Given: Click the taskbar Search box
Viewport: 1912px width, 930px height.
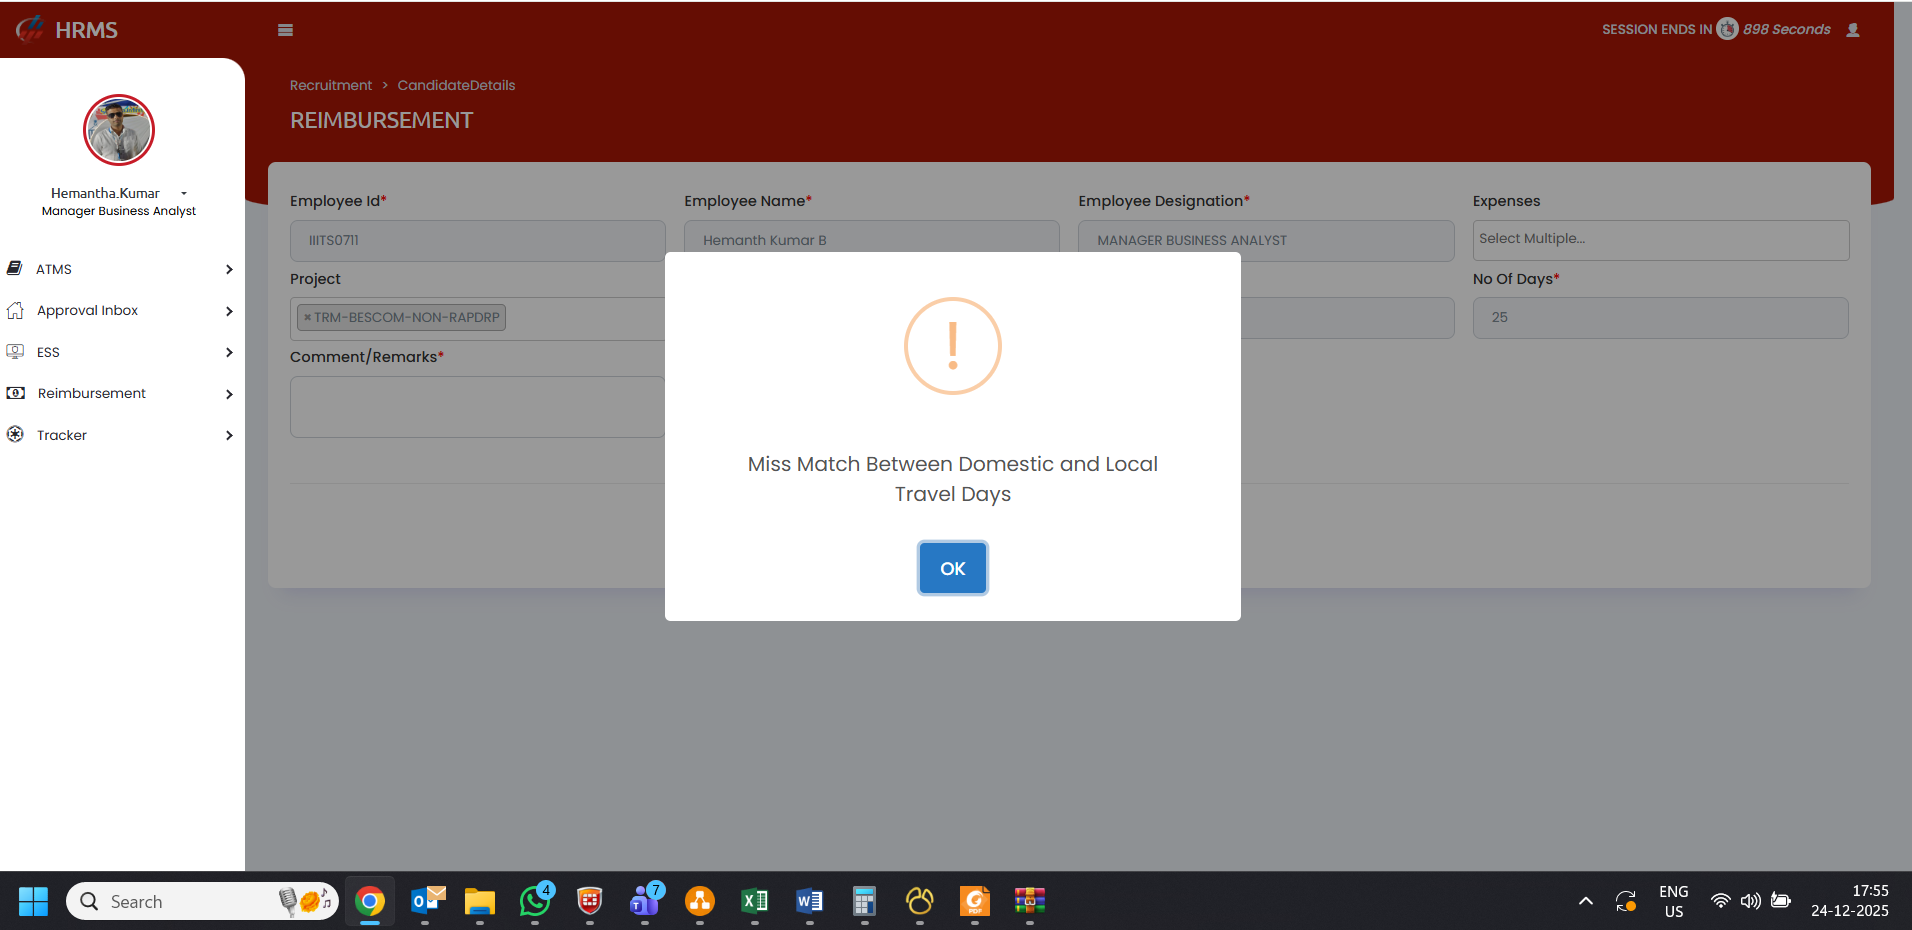Looking at the screenshot, I should (202, 901).
